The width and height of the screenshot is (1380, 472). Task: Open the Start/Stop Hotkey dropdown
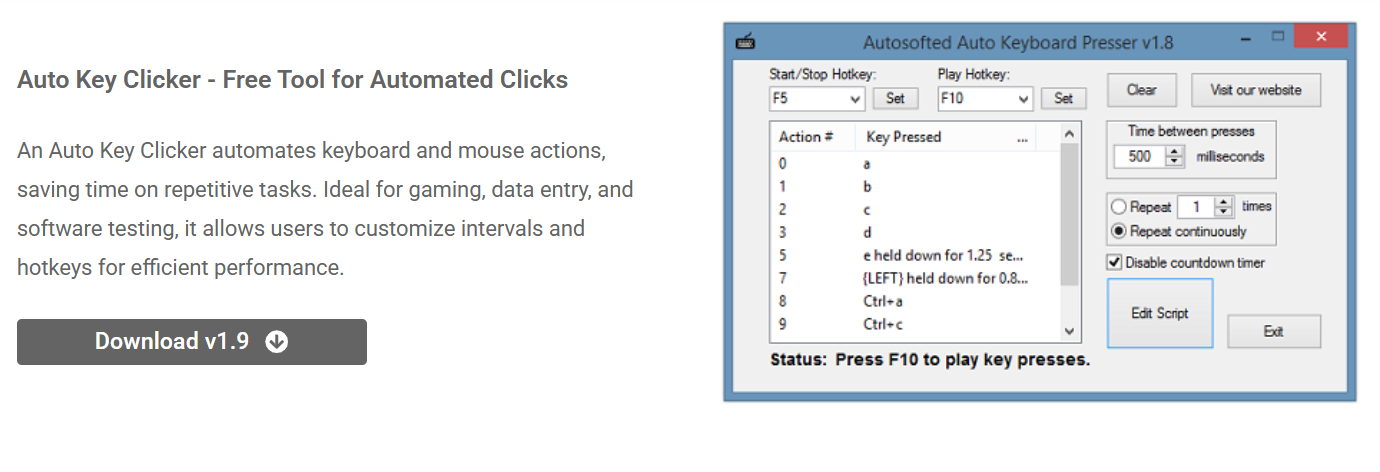pos(855,98)
